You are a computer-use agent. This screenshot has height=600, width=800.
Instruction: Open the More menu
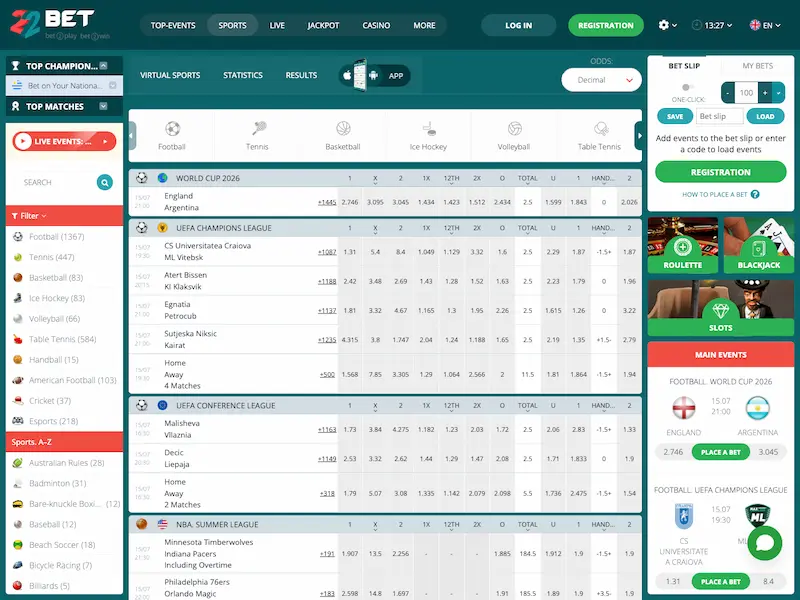tap(424, 25)
